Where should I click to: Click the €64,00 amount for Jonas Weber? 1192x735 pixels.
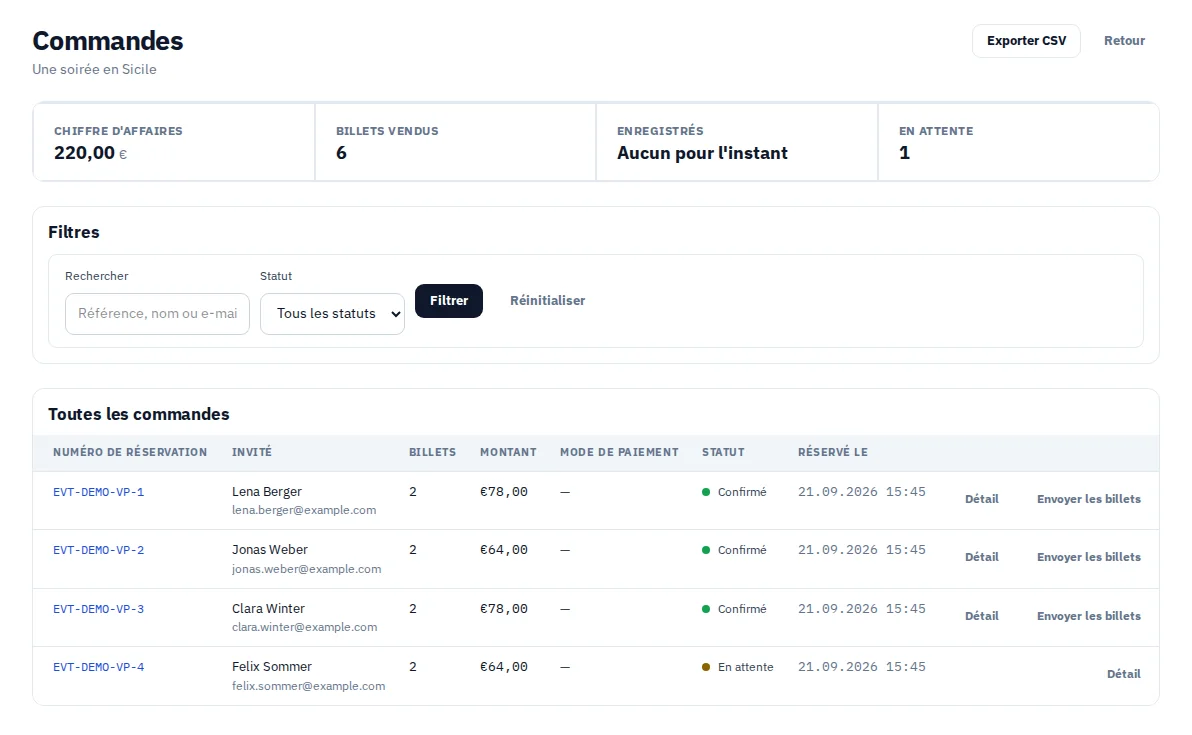point(504,550)
